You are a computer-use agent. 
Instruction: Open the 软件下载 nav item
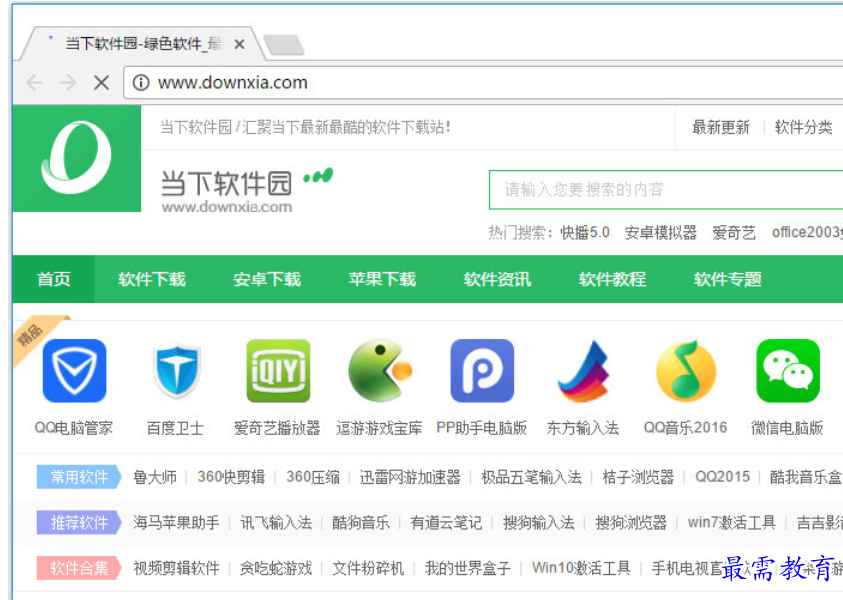[x=152, y=279]
